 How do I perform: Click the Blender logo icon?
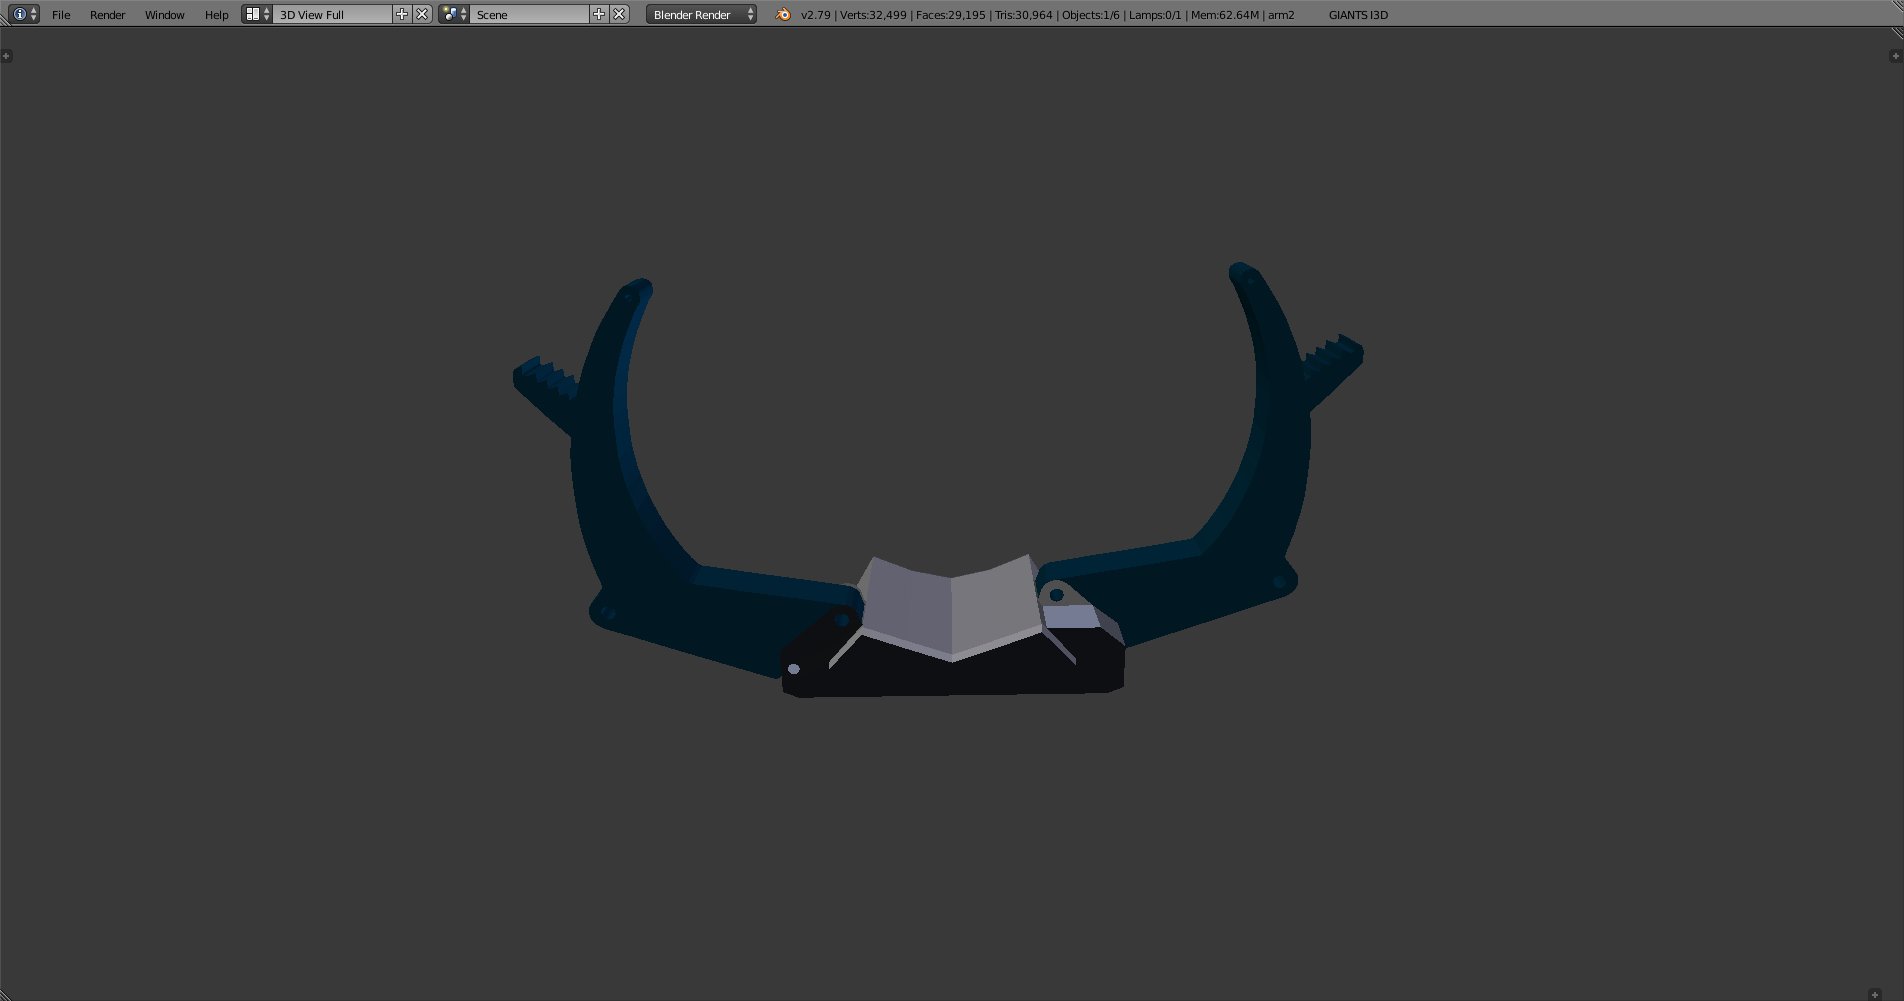pyautogui.click(x=783, y=14)
